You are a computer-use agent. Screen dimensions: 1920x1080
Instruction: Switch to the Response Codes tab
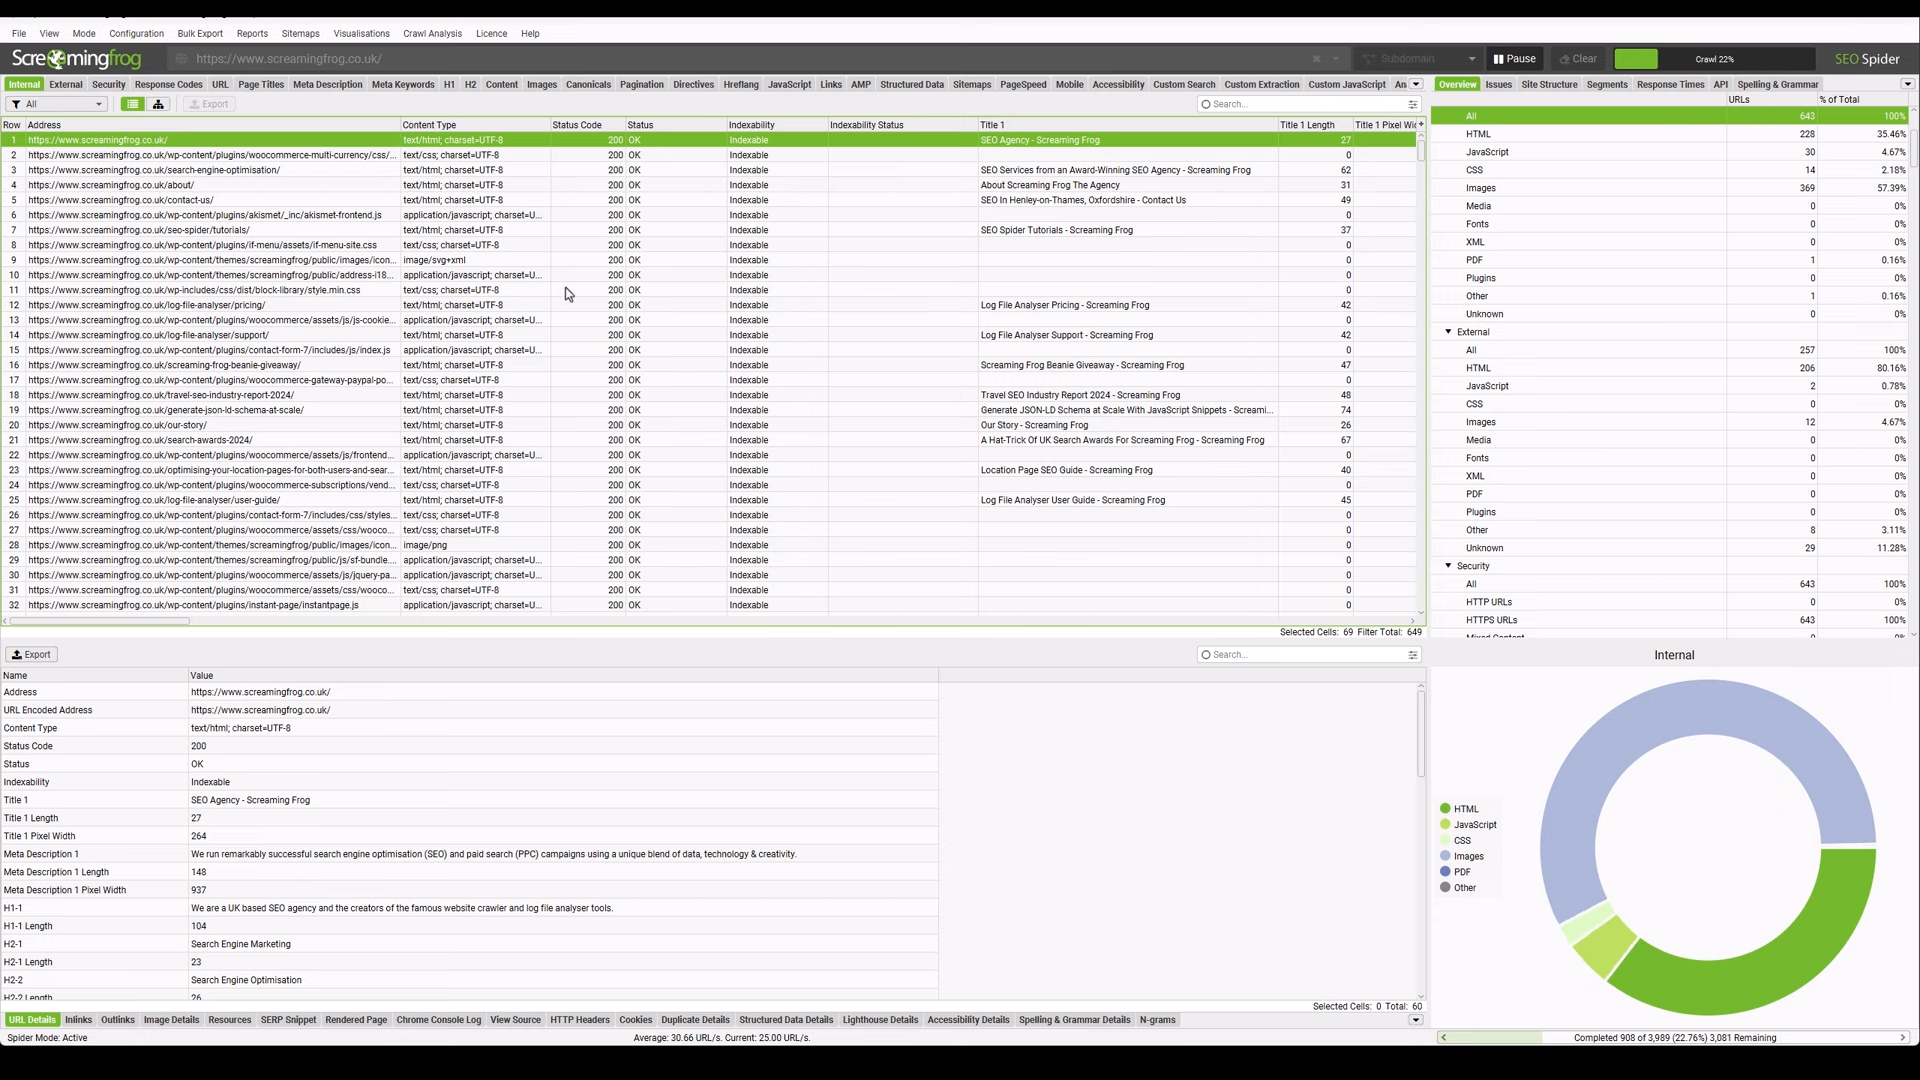tap(168, 85)
